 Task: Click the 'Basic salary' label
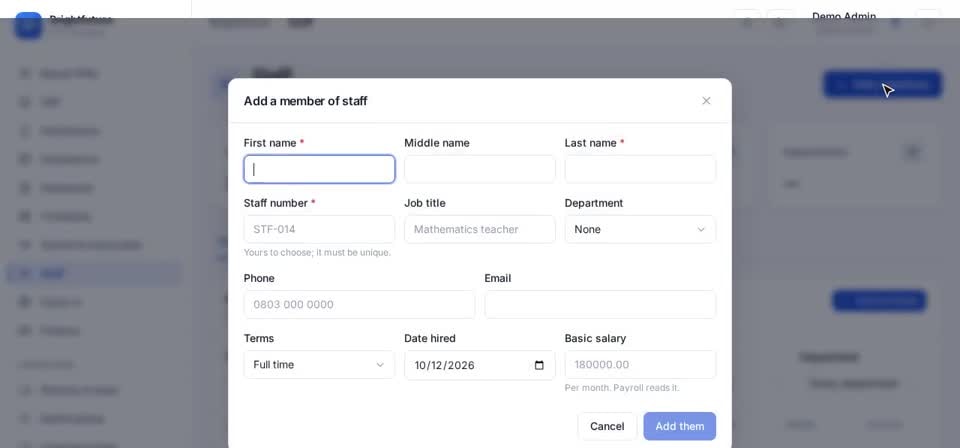pyautogui.click(x=595, y=338)
